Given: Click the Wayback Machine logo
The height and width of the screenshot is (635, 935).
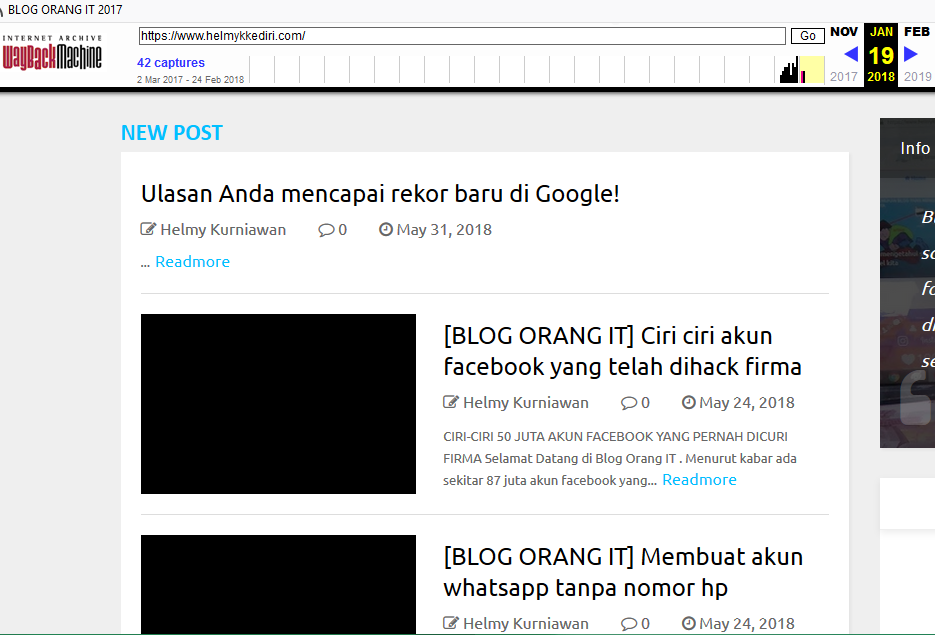Looking at the screenshot, I should 52,52.
